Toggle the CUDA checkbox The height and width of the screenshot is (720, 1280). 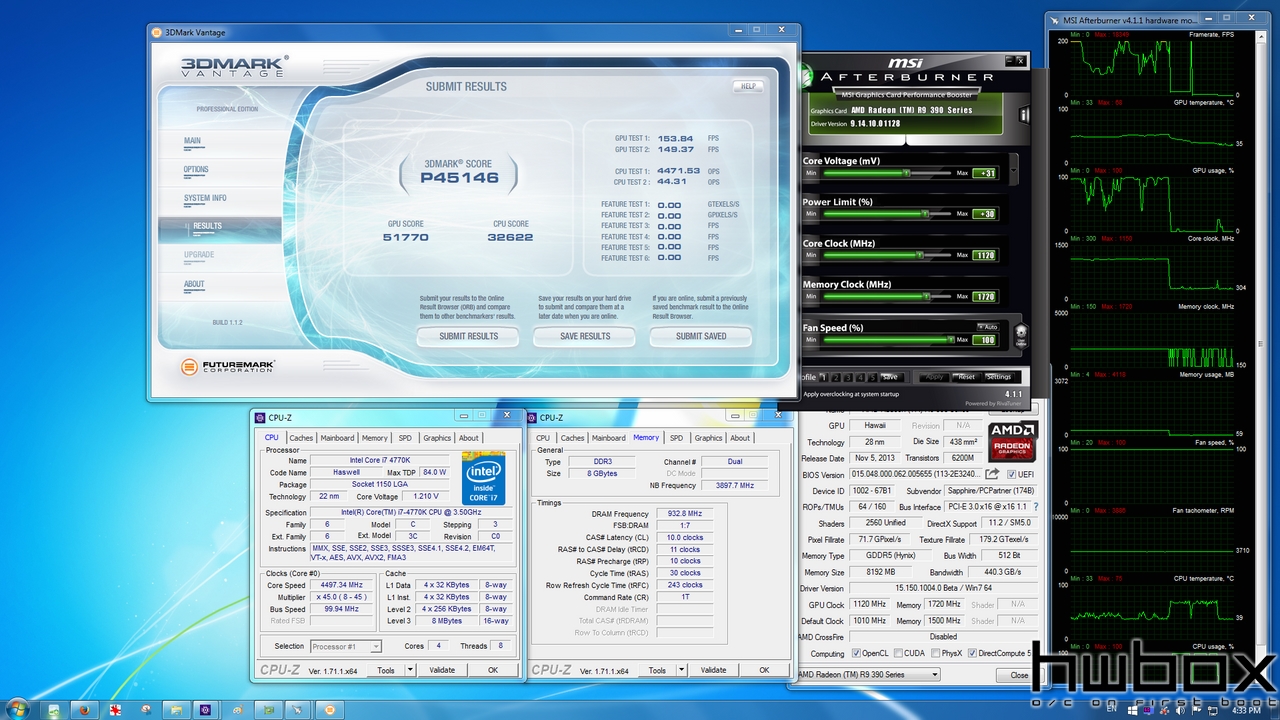pyautogui.click(x=896, y=653)
